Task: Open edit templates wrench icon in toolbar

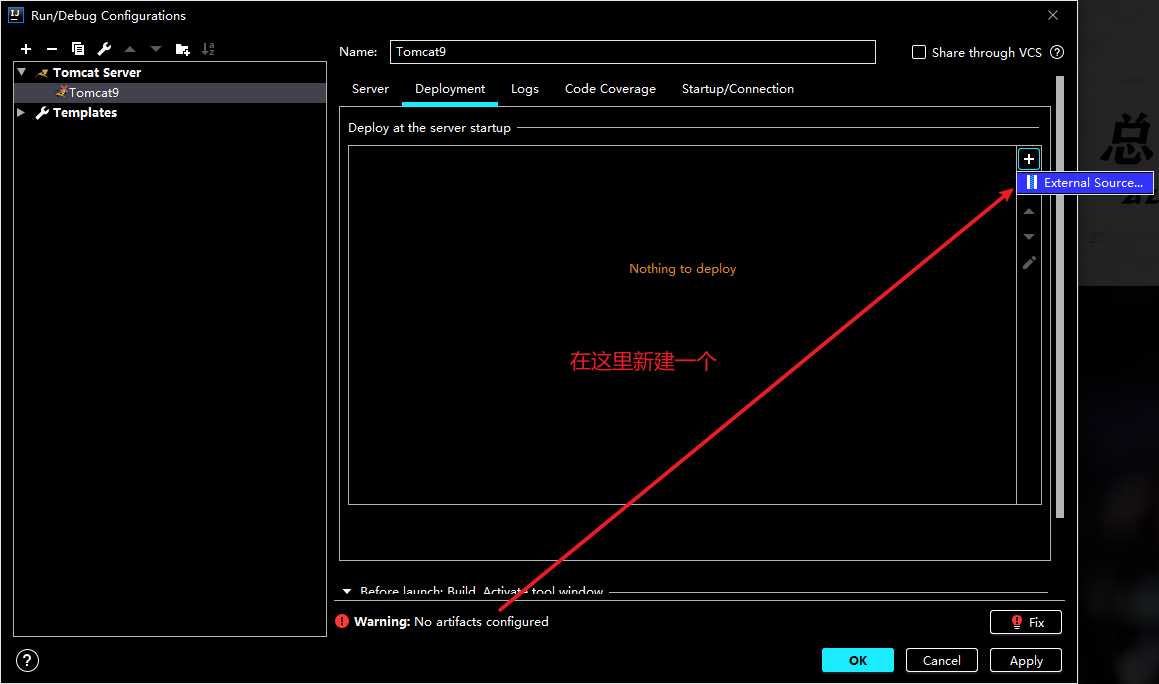Action: coord(104,49)
